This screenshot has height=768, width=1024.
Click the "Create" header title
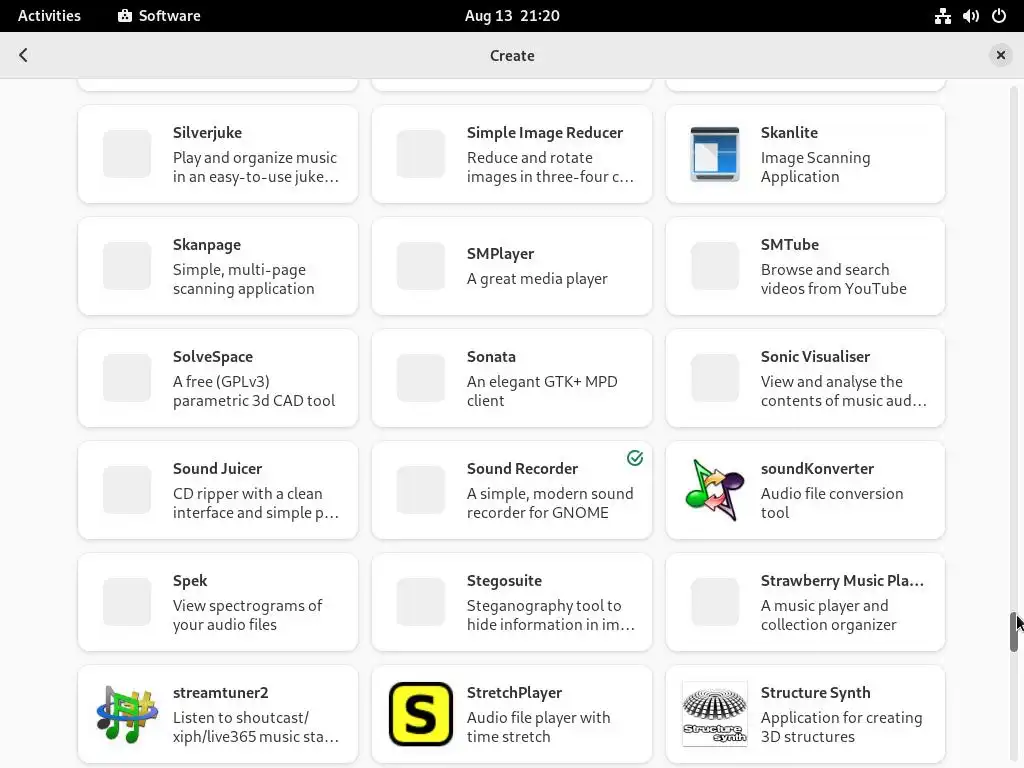click(512, 56)
